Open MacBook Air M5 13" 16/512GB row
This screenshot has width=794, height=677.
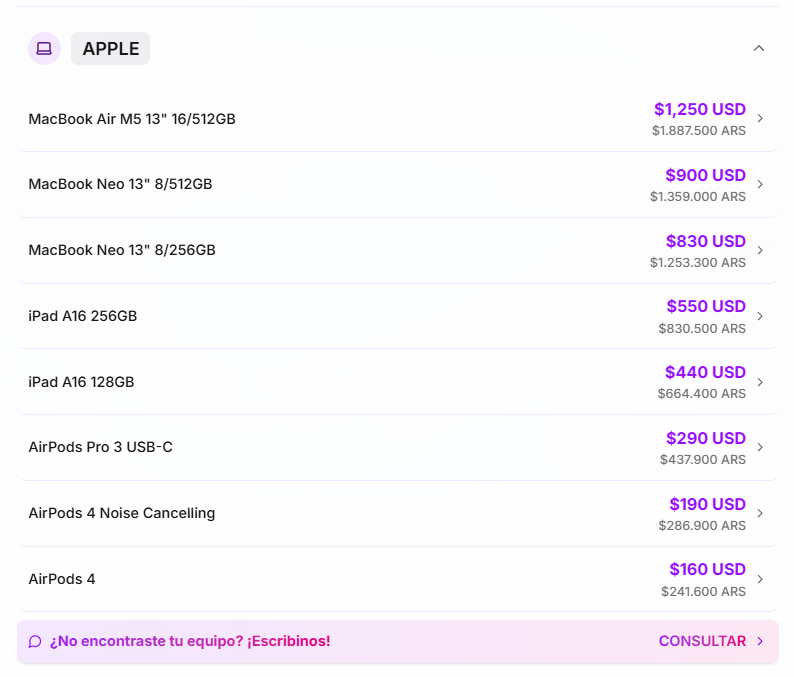398,119
